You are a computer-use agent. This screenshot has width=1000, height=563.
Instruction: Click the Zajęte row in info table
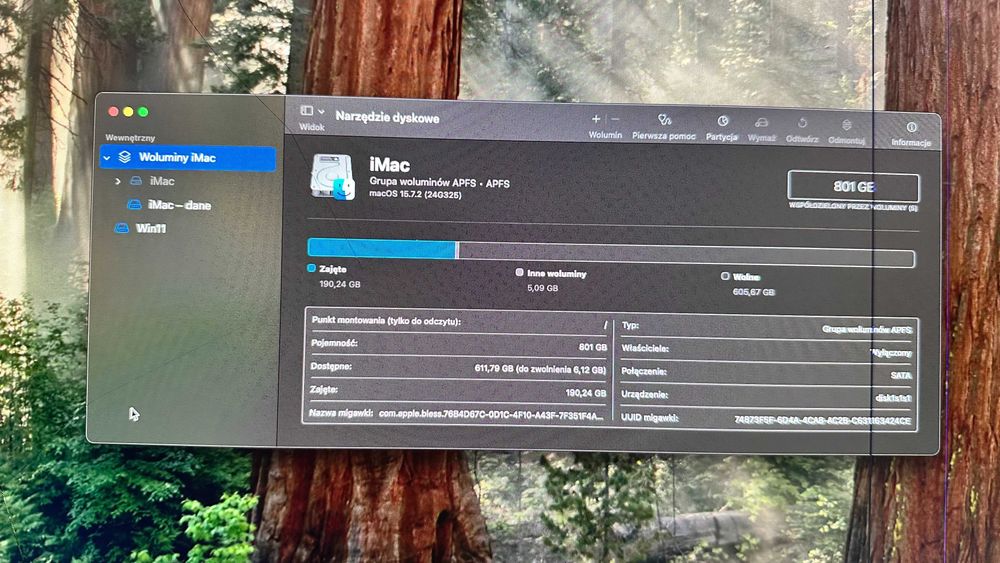pos(459,391)
